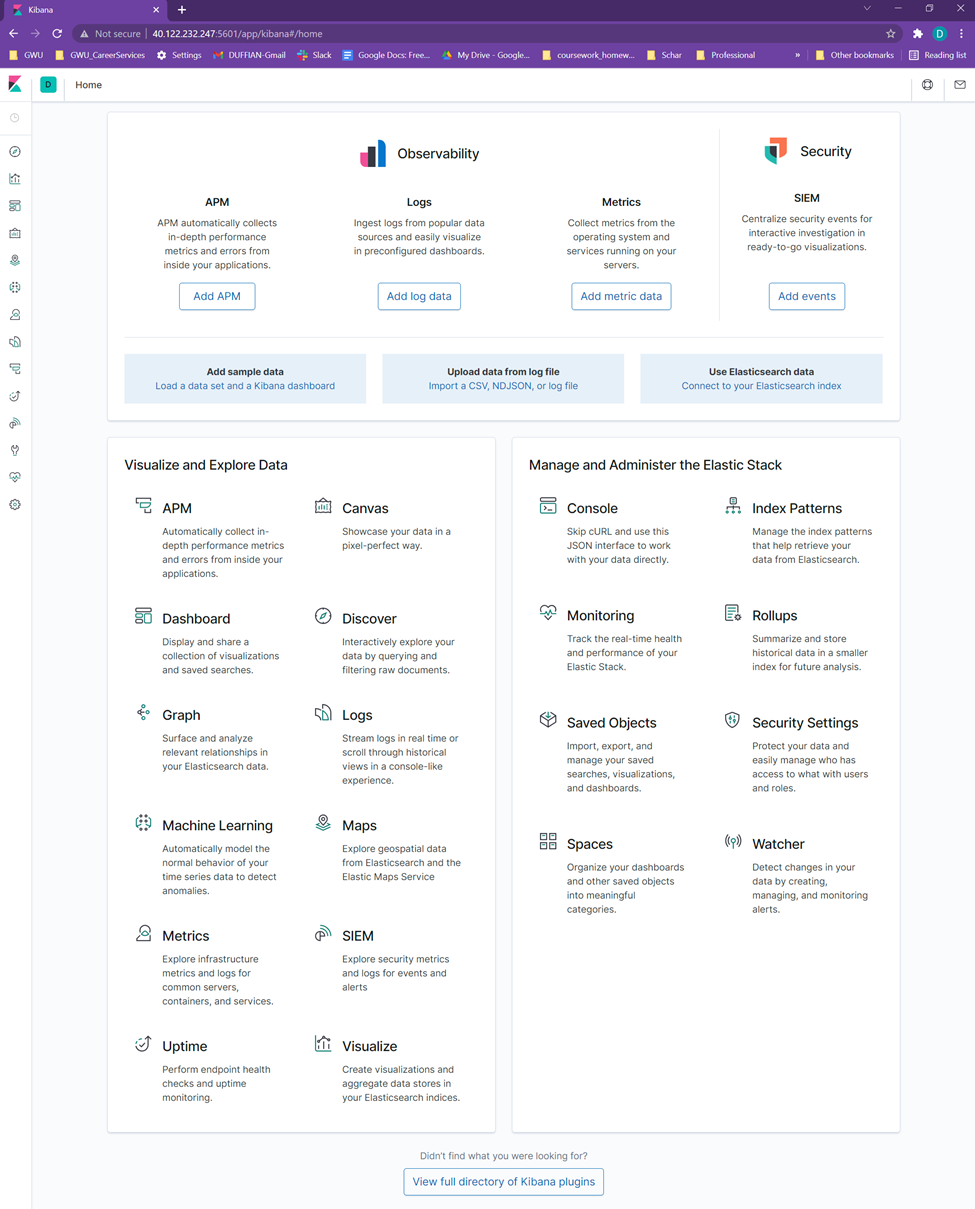This screenshot has width=975, height=1209.
Task: Click the Add log data button
Action: coord(419,296)
